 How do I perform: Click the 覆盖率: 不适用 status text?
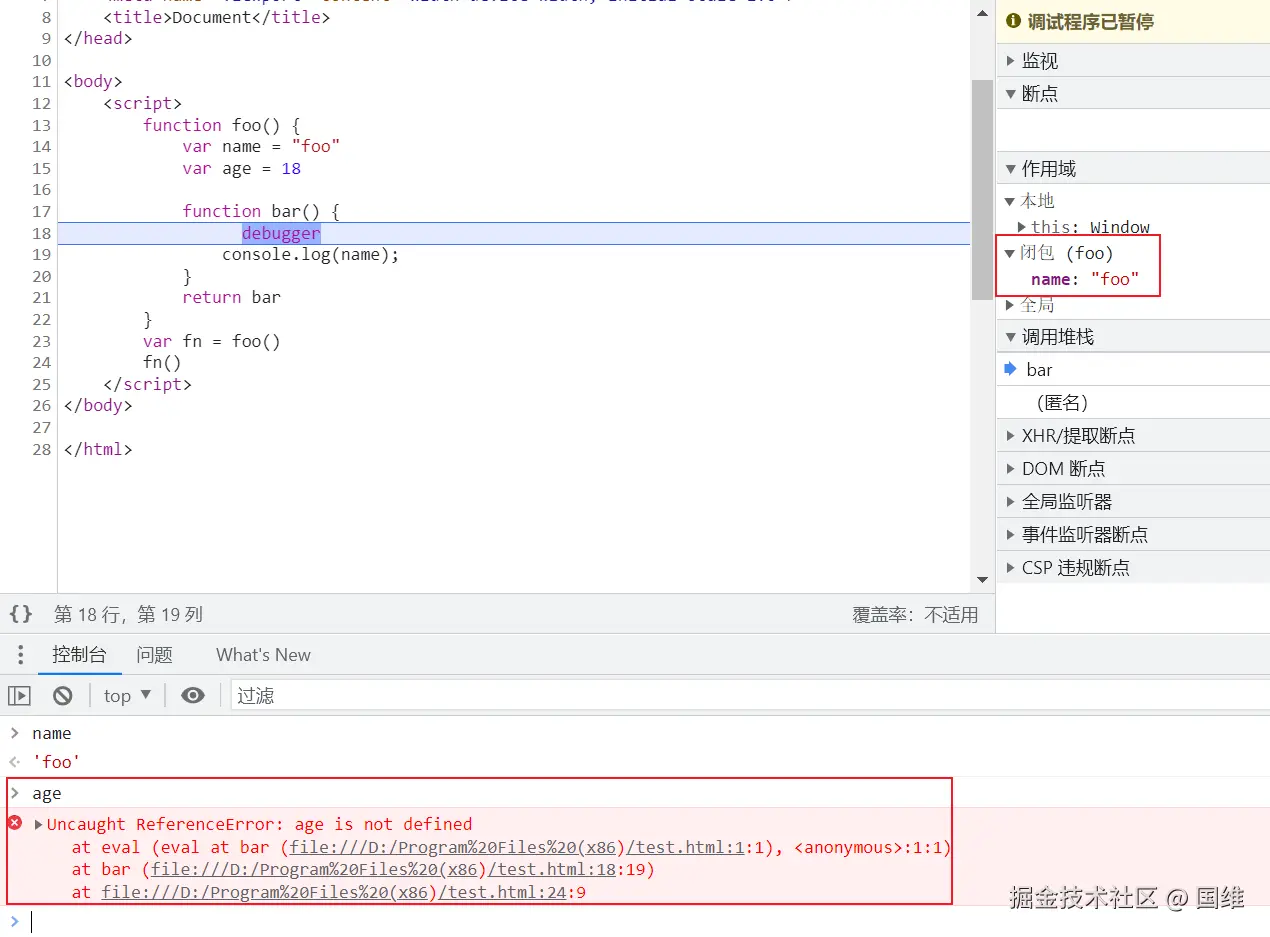point(915,615)
